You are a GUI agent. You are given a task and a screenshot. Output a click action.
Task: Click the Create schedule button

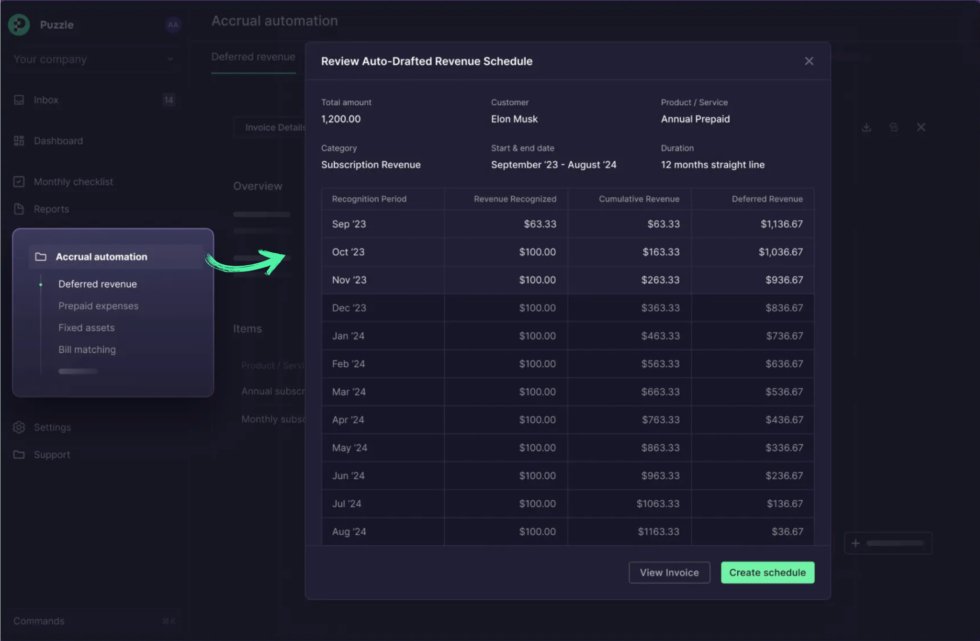(767, 572)
